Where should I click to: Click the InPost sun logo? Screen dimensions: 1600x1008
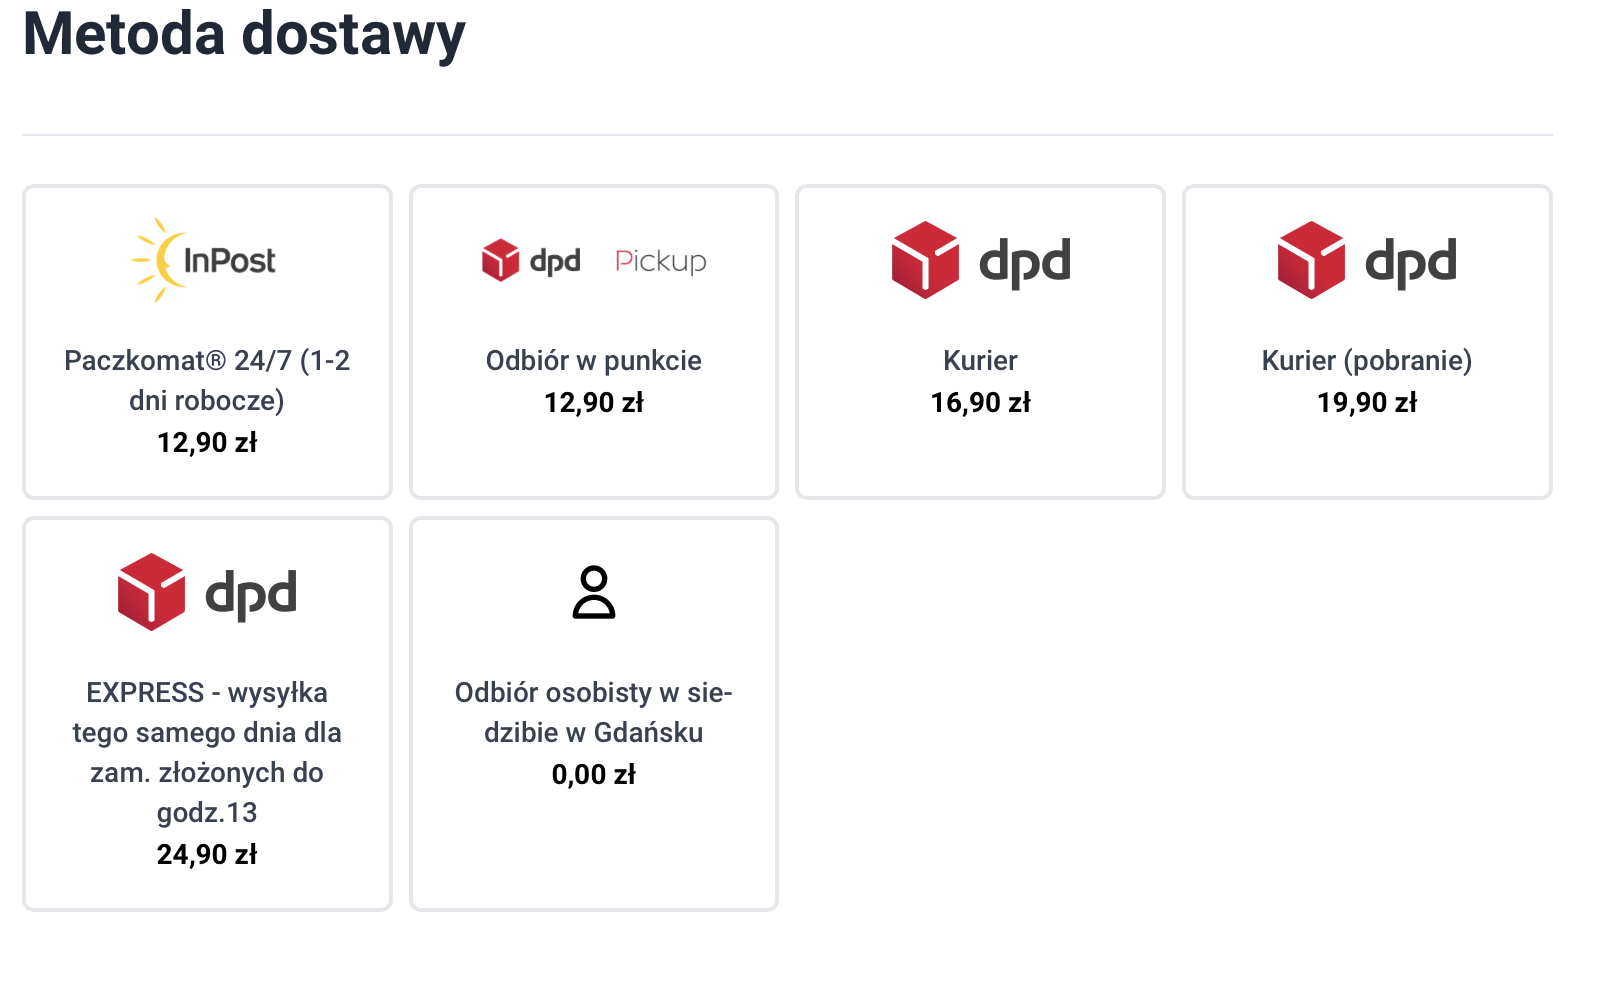click(205, 260)
